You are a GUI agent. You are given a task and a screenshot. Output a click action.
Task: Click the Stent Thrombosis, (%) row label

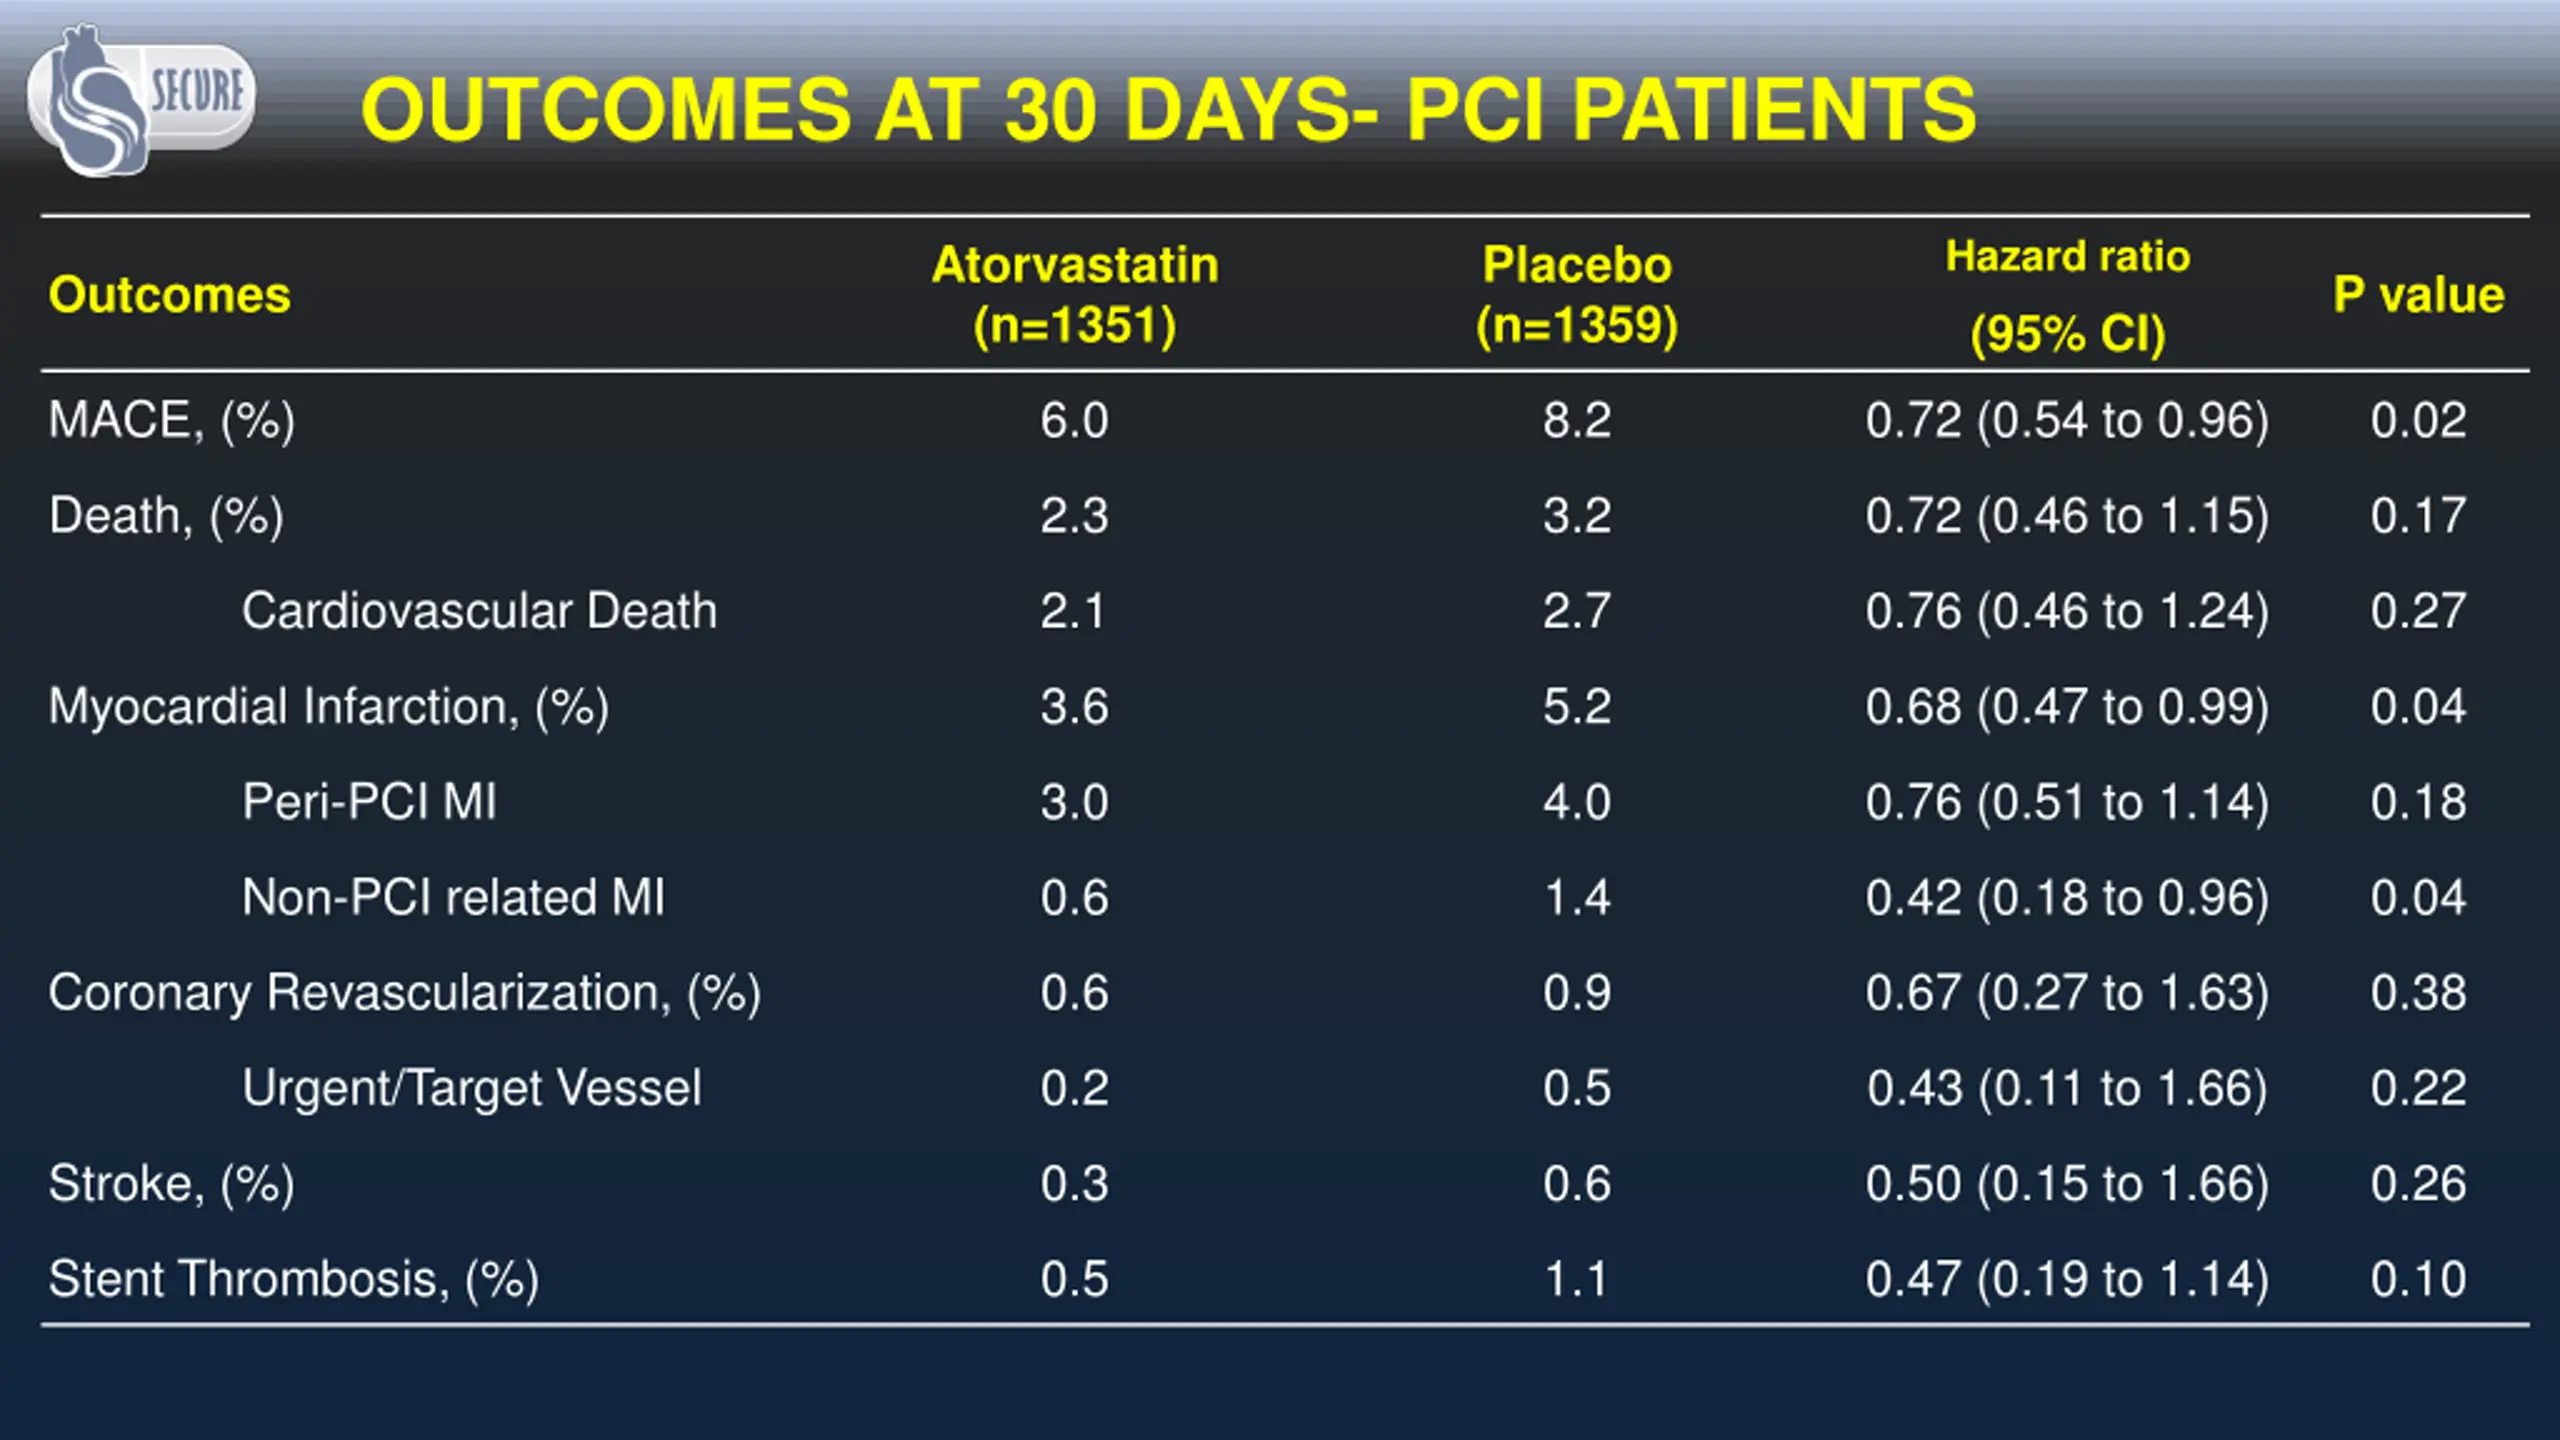tap(294, 1279)
